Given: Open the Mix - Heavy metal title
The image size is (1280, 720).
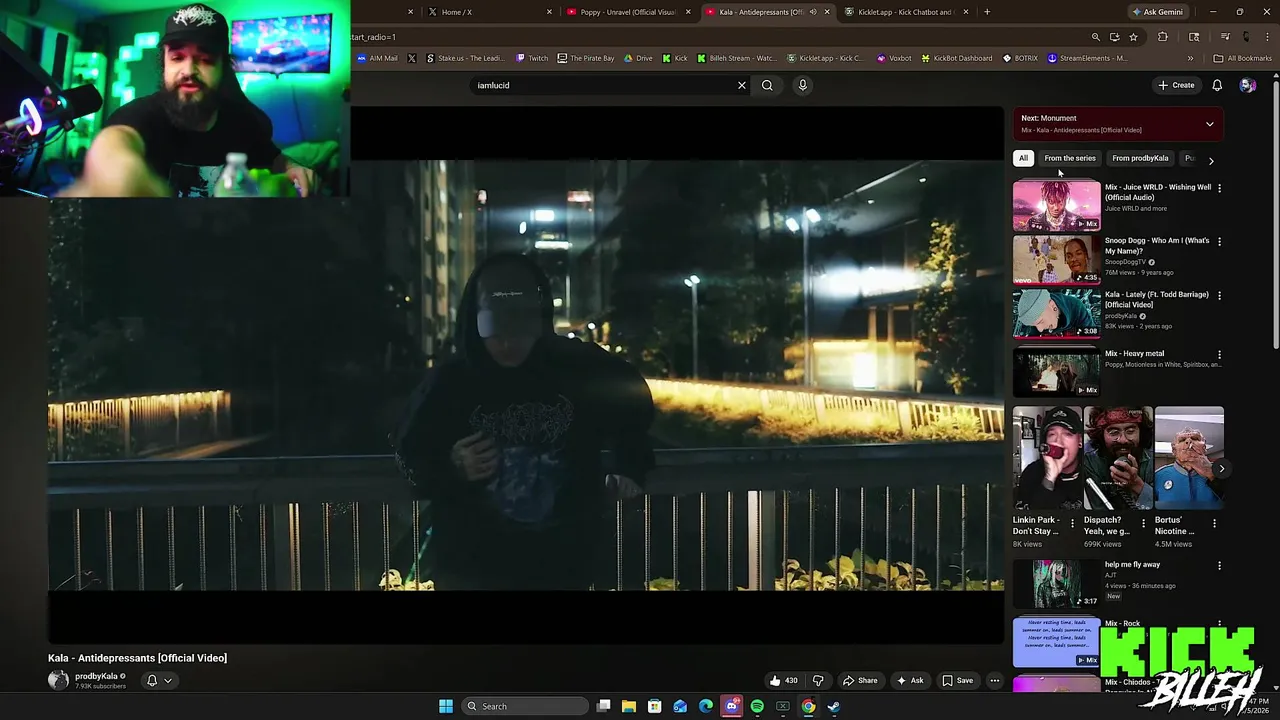Looking at the screenshot, I should pos(1134,353).
